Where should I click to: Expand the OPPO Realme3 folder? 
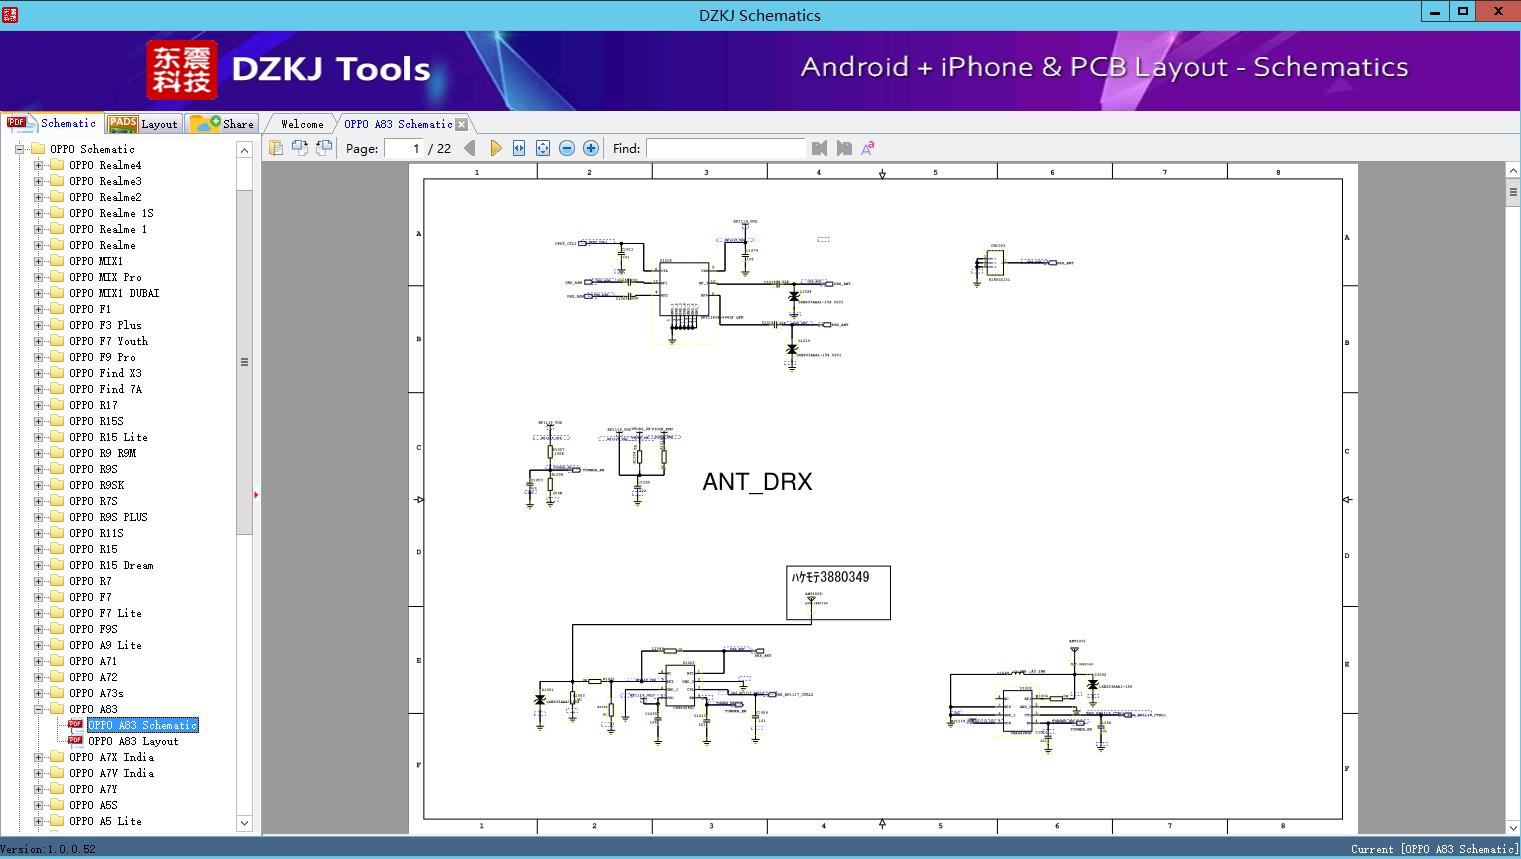(x=38, y=181)
